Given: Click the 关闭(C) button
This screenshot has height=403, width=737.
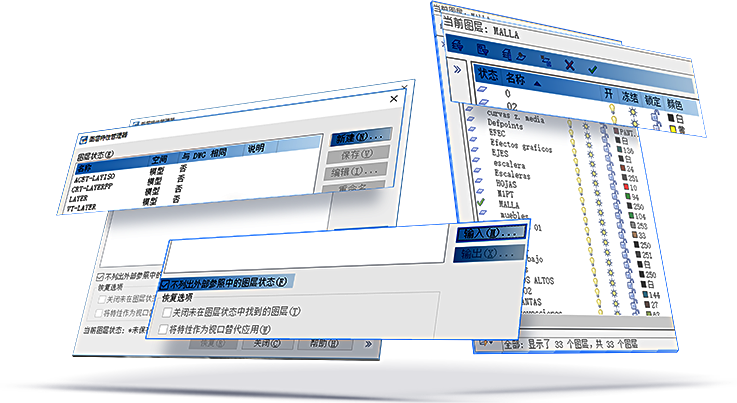Looking at the screenshot, I should click(267, 343).
